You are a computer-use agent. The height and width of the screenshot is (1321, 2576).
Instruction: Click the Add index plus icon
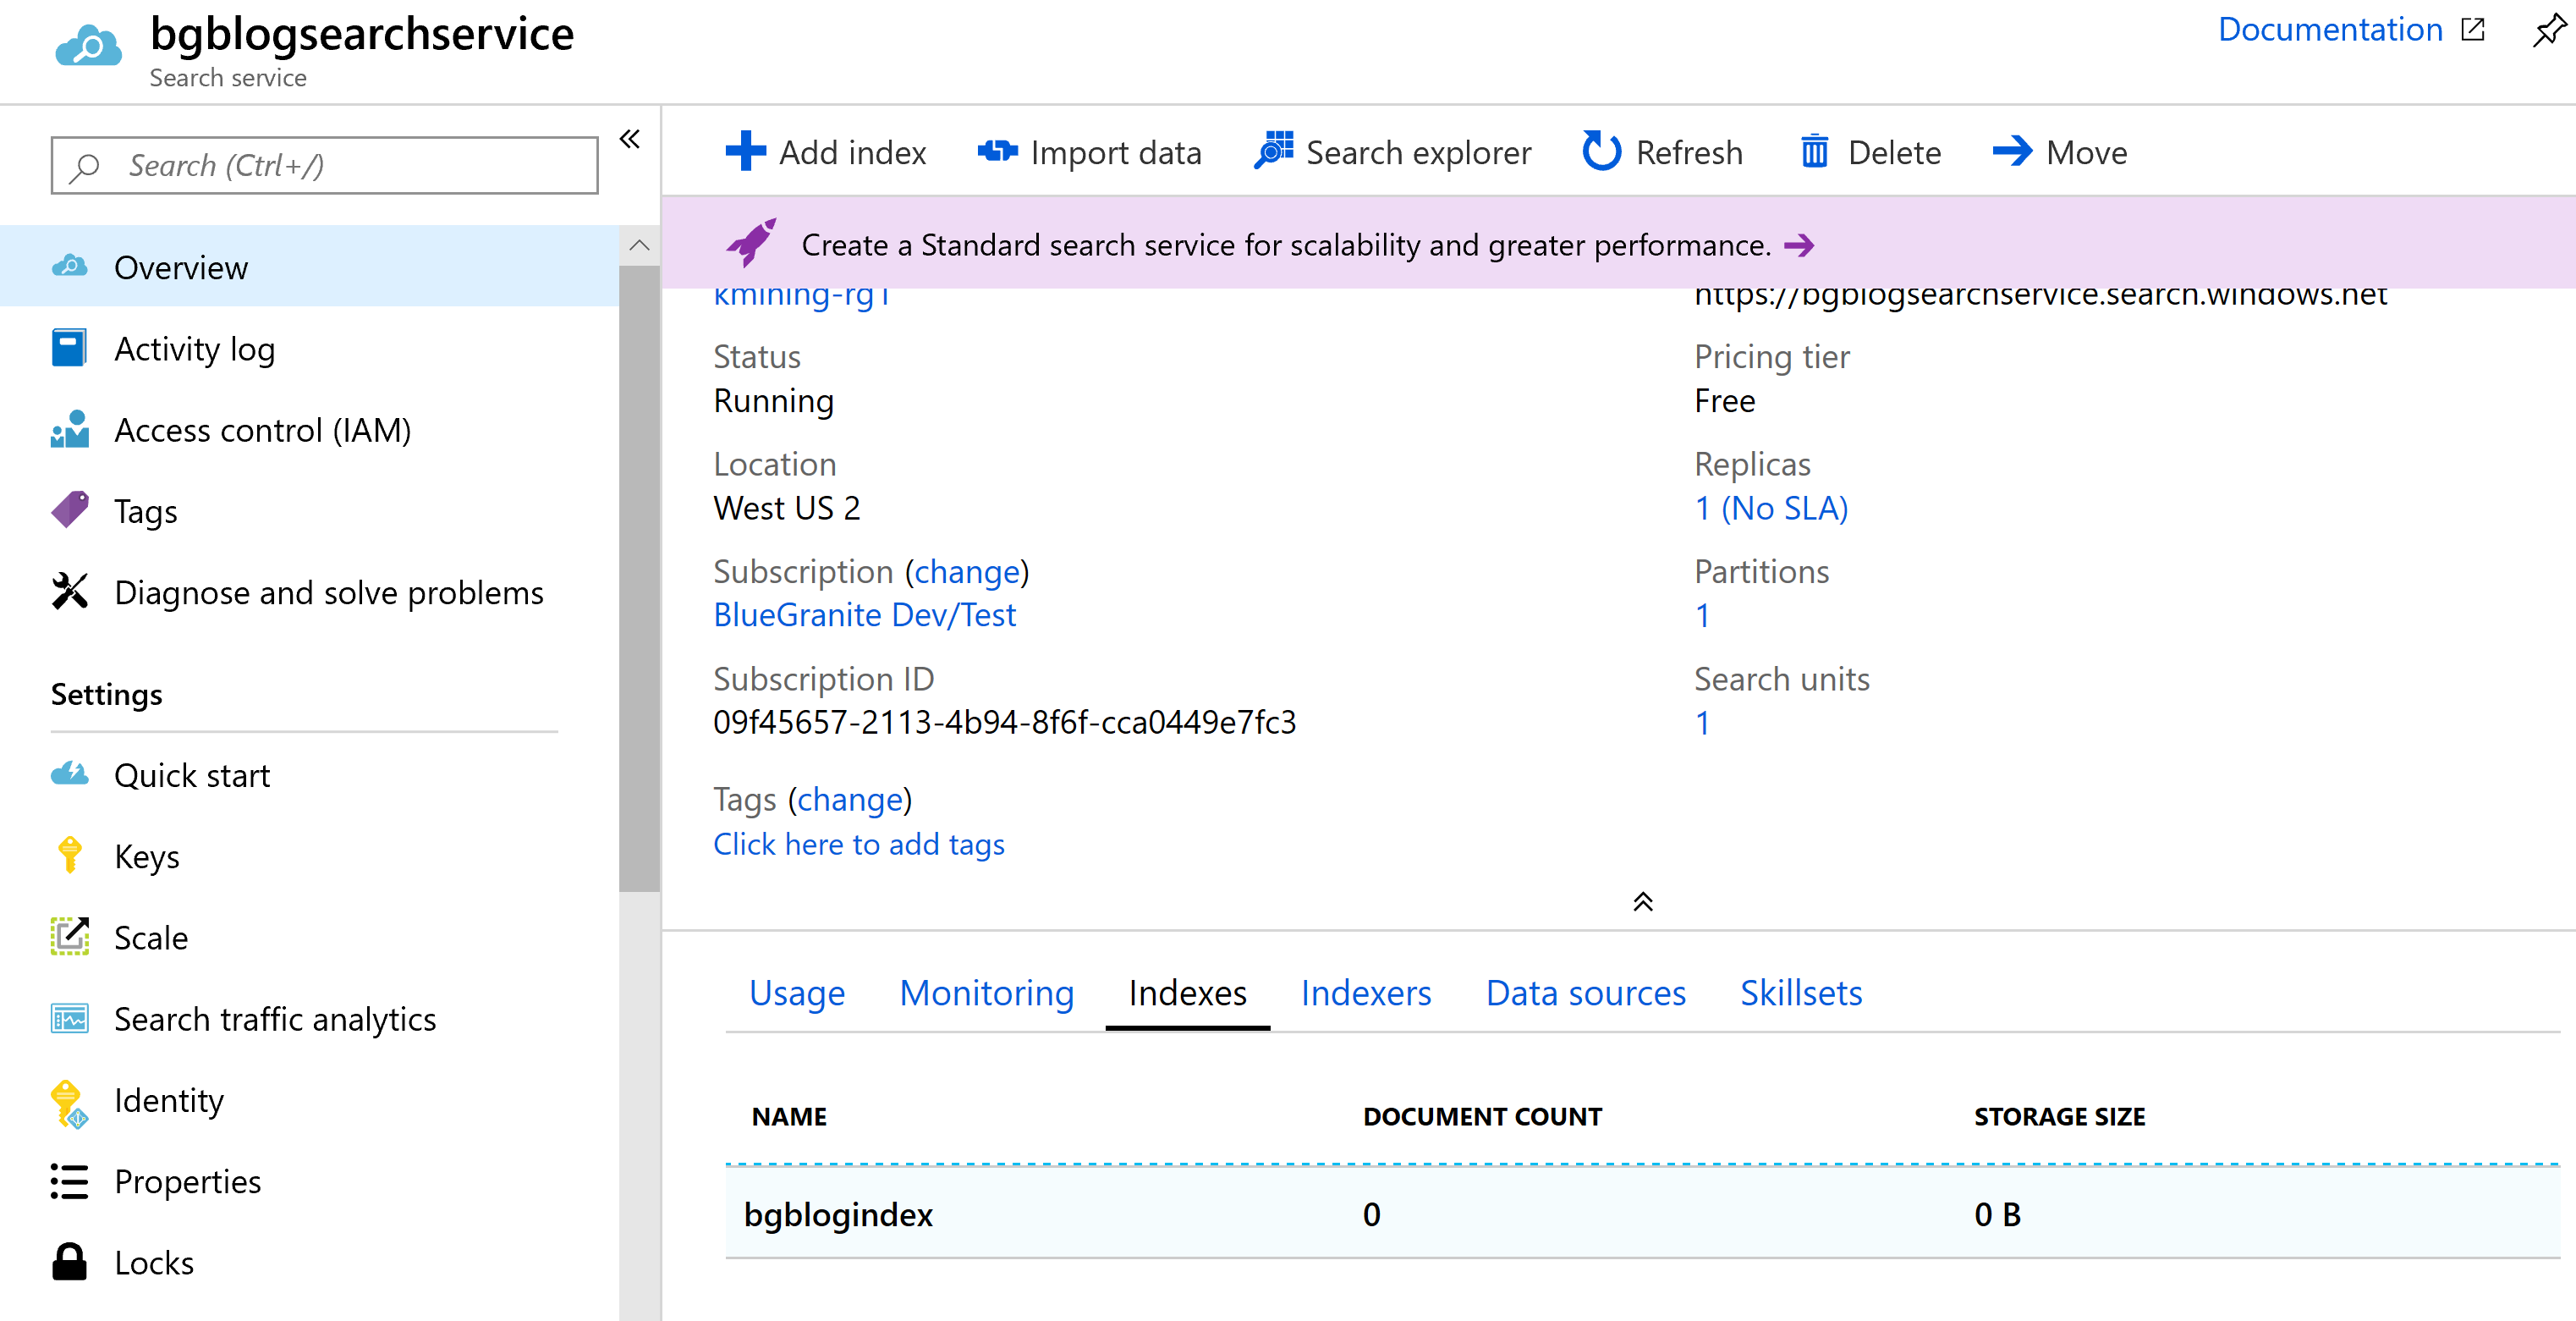[x=745, y=152]
